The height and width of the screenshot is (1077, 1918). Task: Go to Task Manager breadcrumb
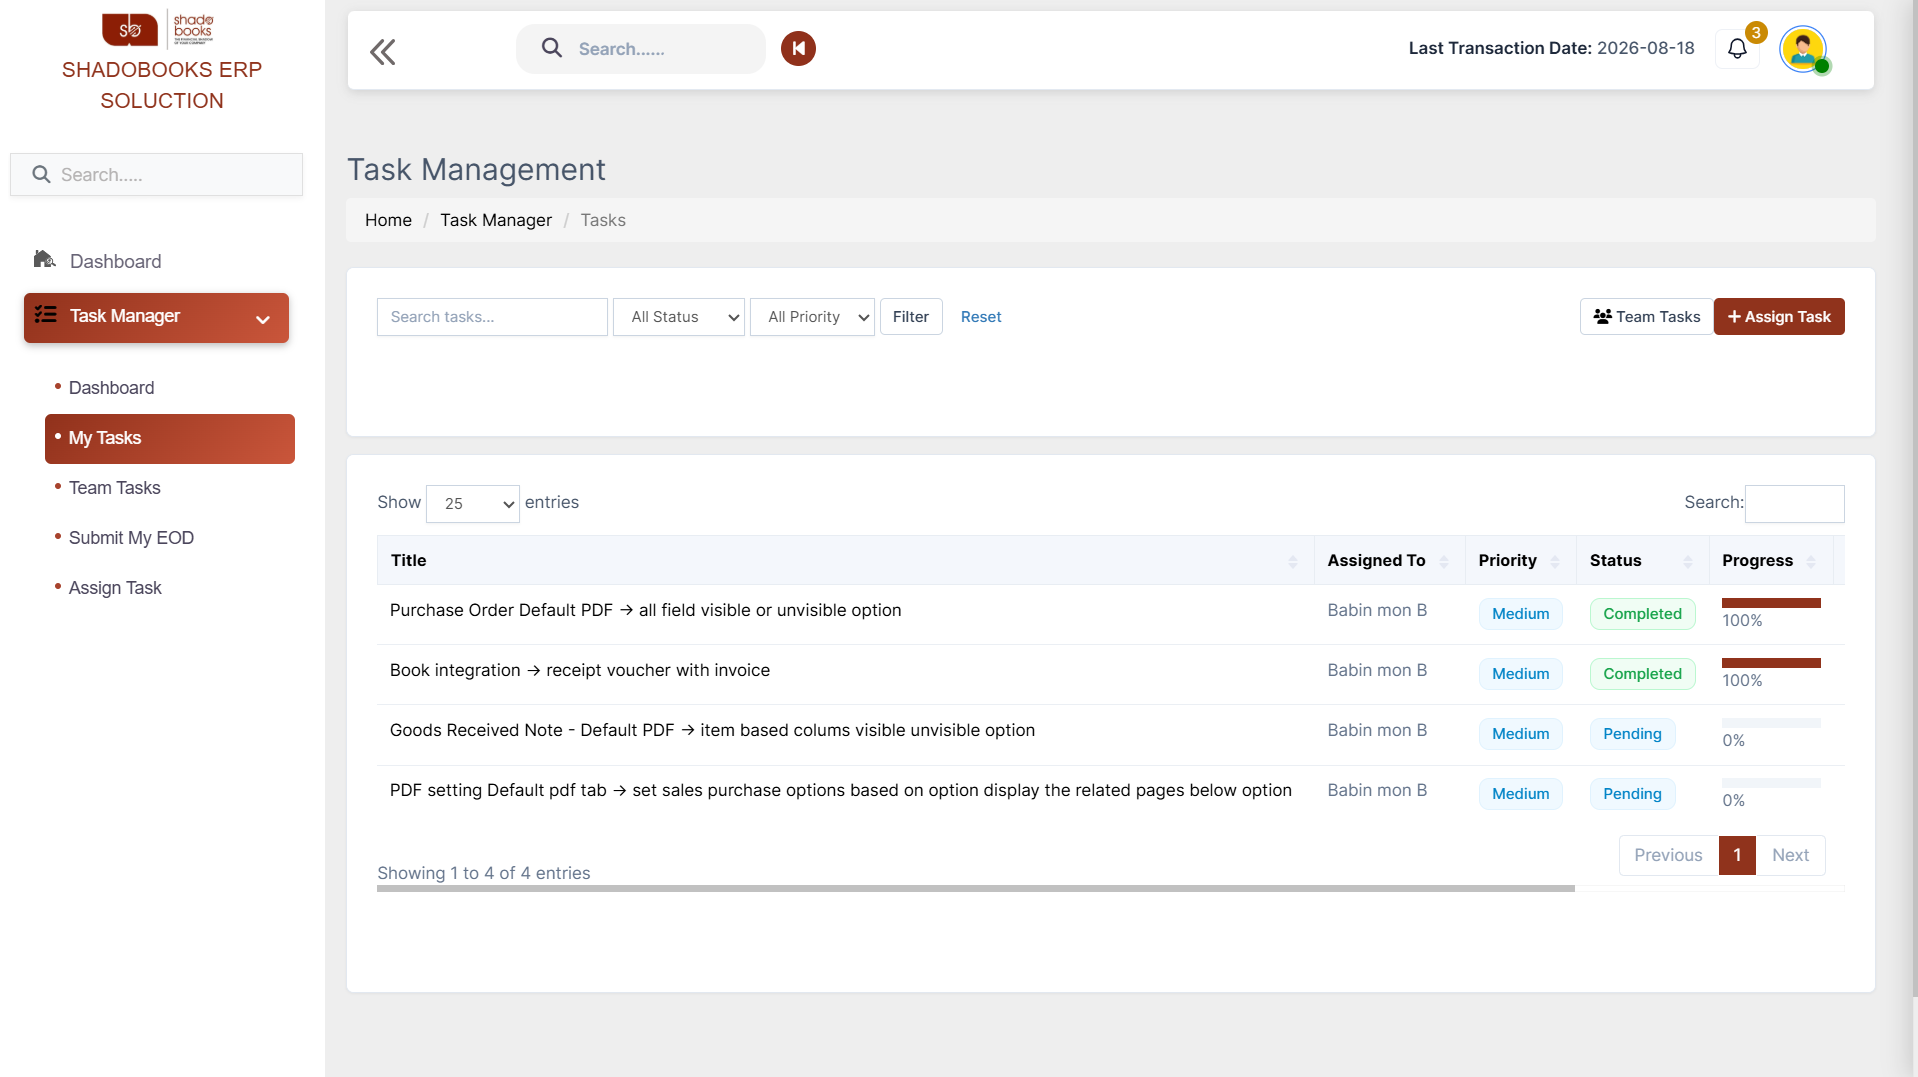(x=496, y=220)
